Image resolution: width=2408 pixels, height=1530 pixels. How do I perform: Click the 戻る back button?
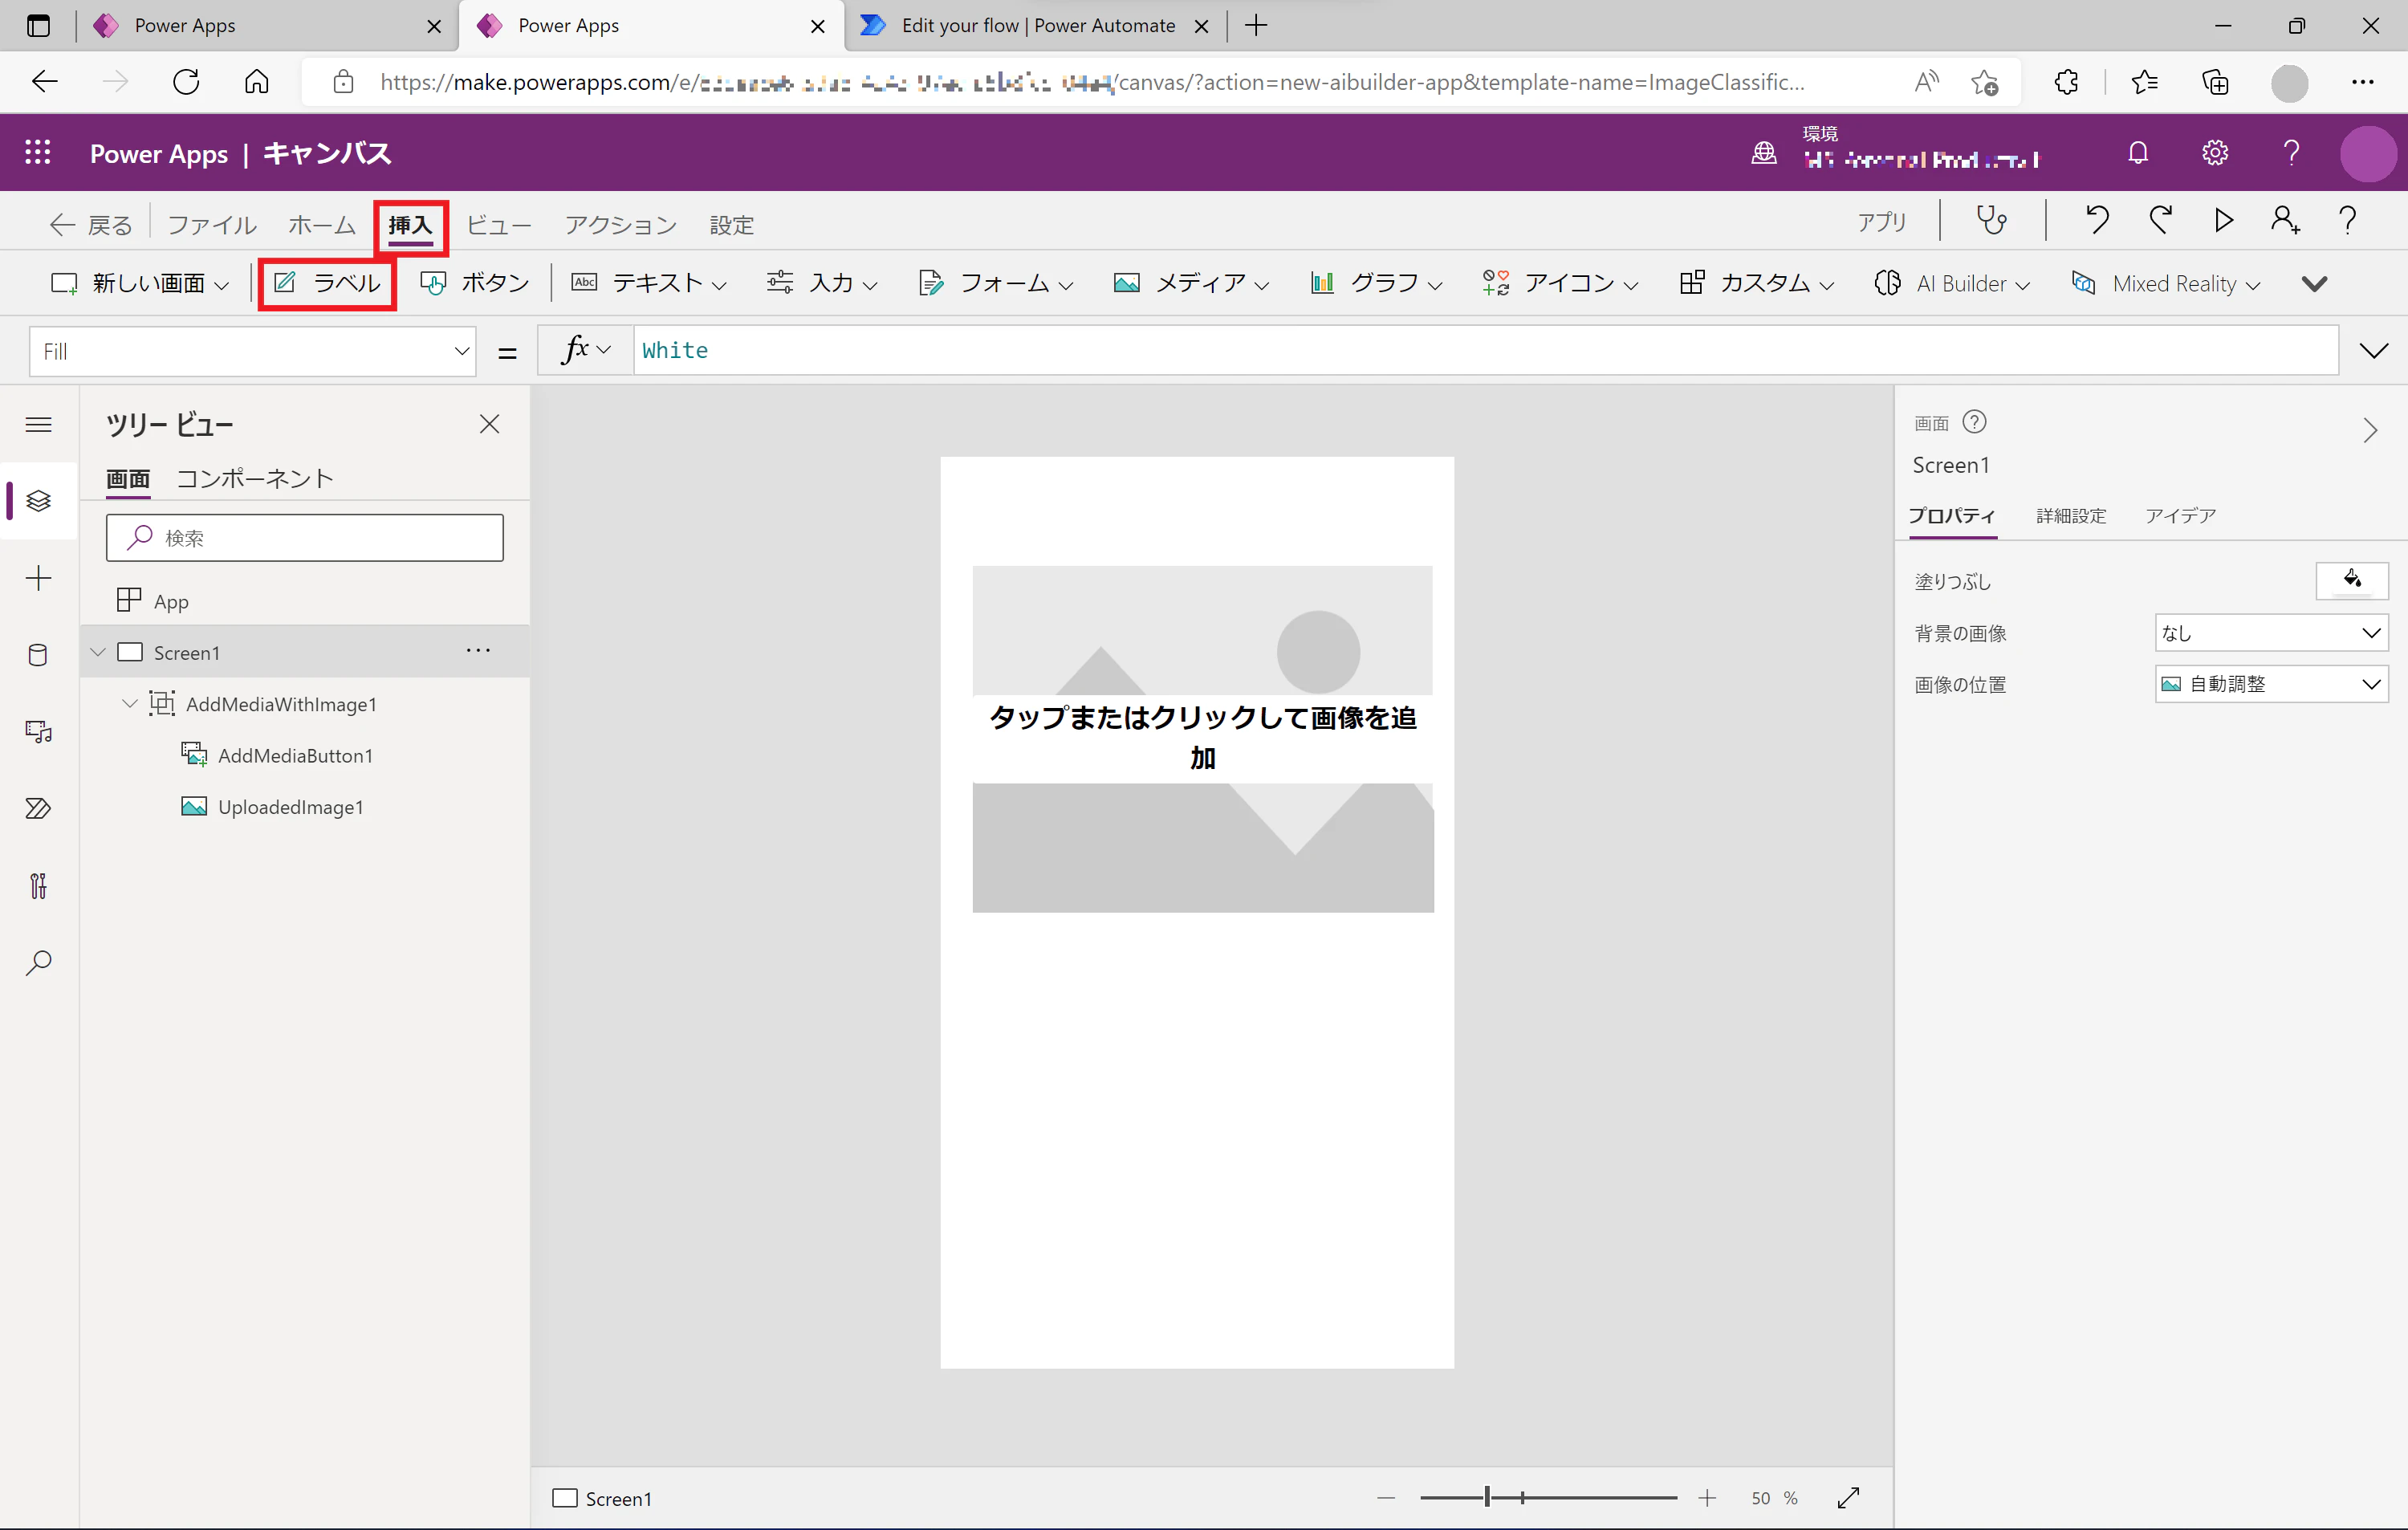[90, 225]
